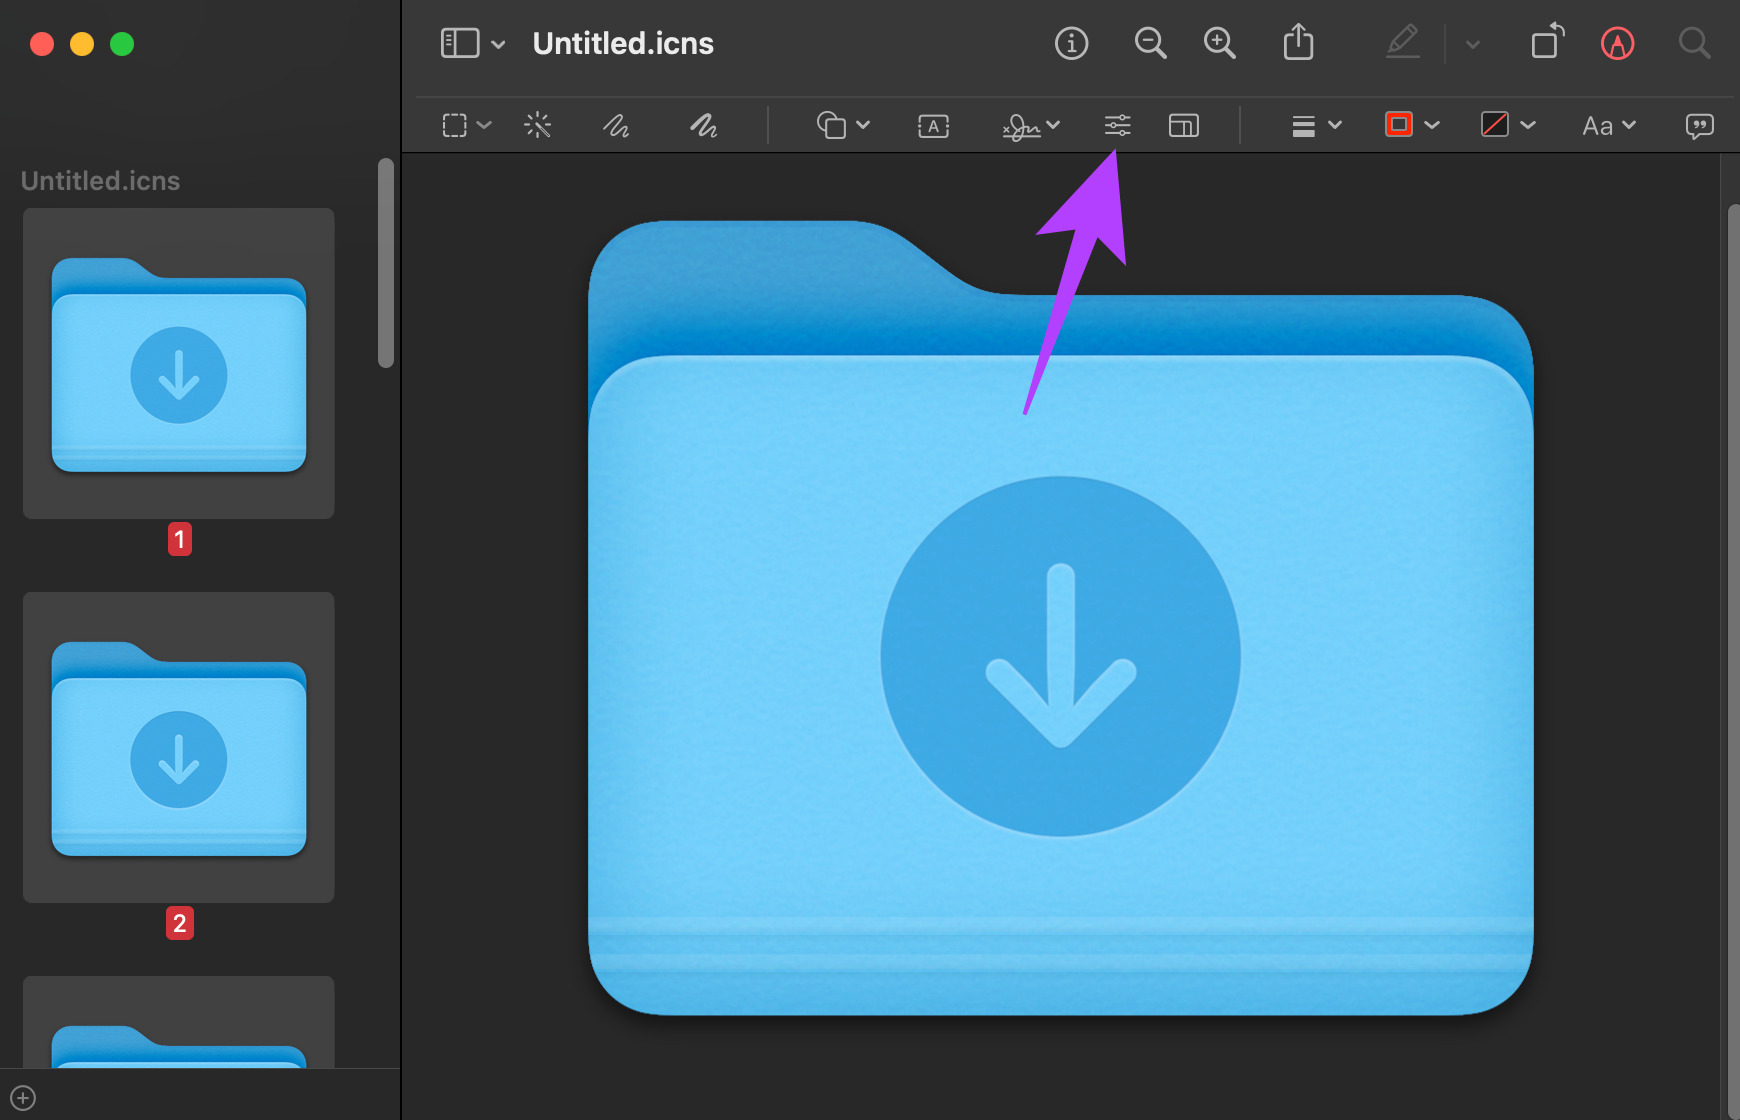The height and width of the screenshot is (1120, 1740).
Task: Expand the Fill Color chevron
Action: tap(1528, 125)
